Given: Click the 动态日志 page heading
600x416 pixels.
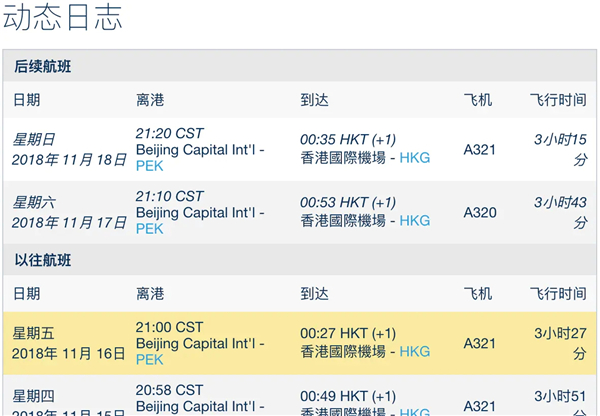Looking at the screenshot, I should (x=65, y=18).
